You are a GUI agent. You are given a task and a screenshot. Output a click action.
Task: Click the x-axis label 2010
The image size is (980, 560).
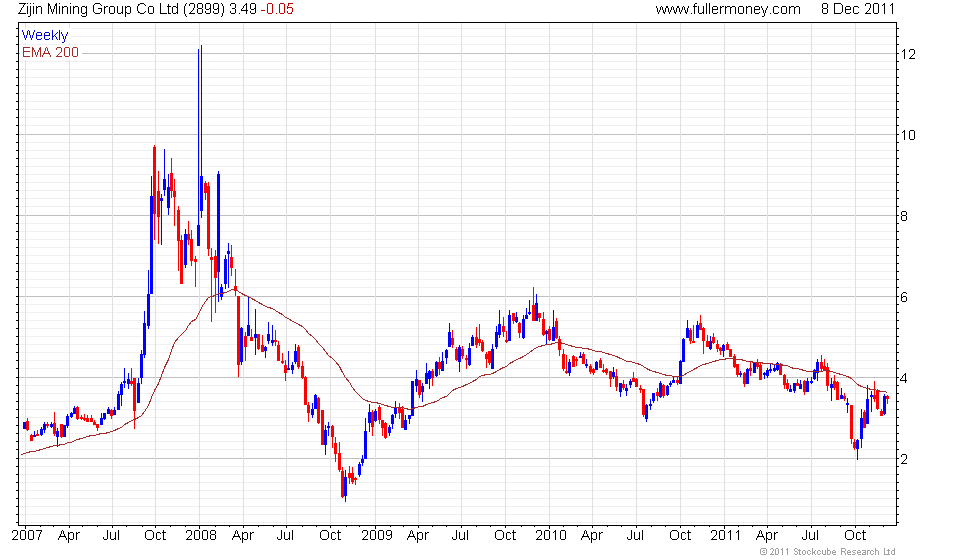551,536
